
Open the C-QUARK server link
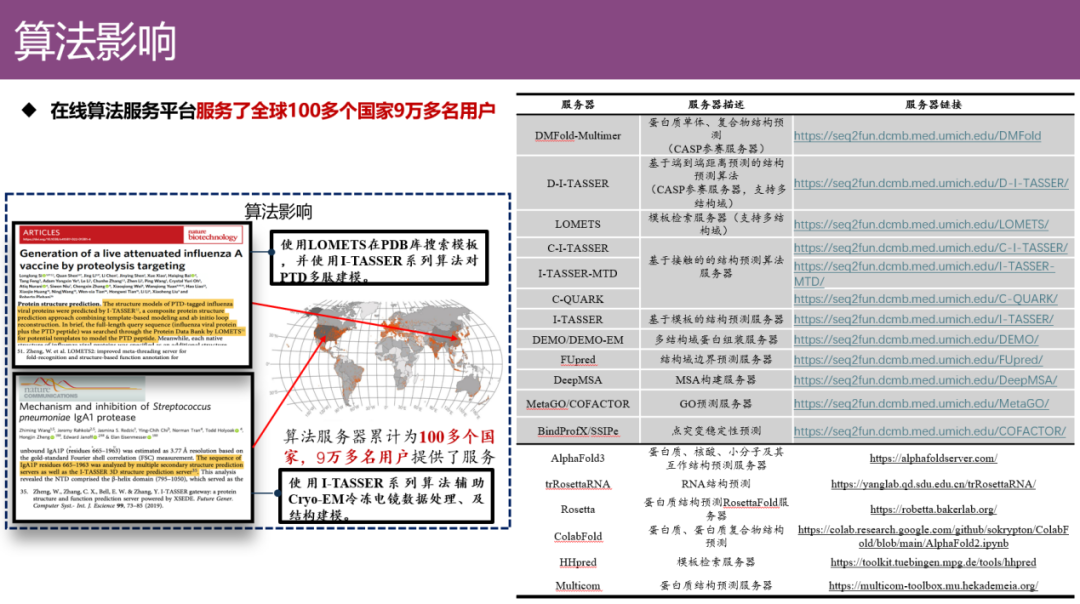pyautogui.click(x=925, y=298)
